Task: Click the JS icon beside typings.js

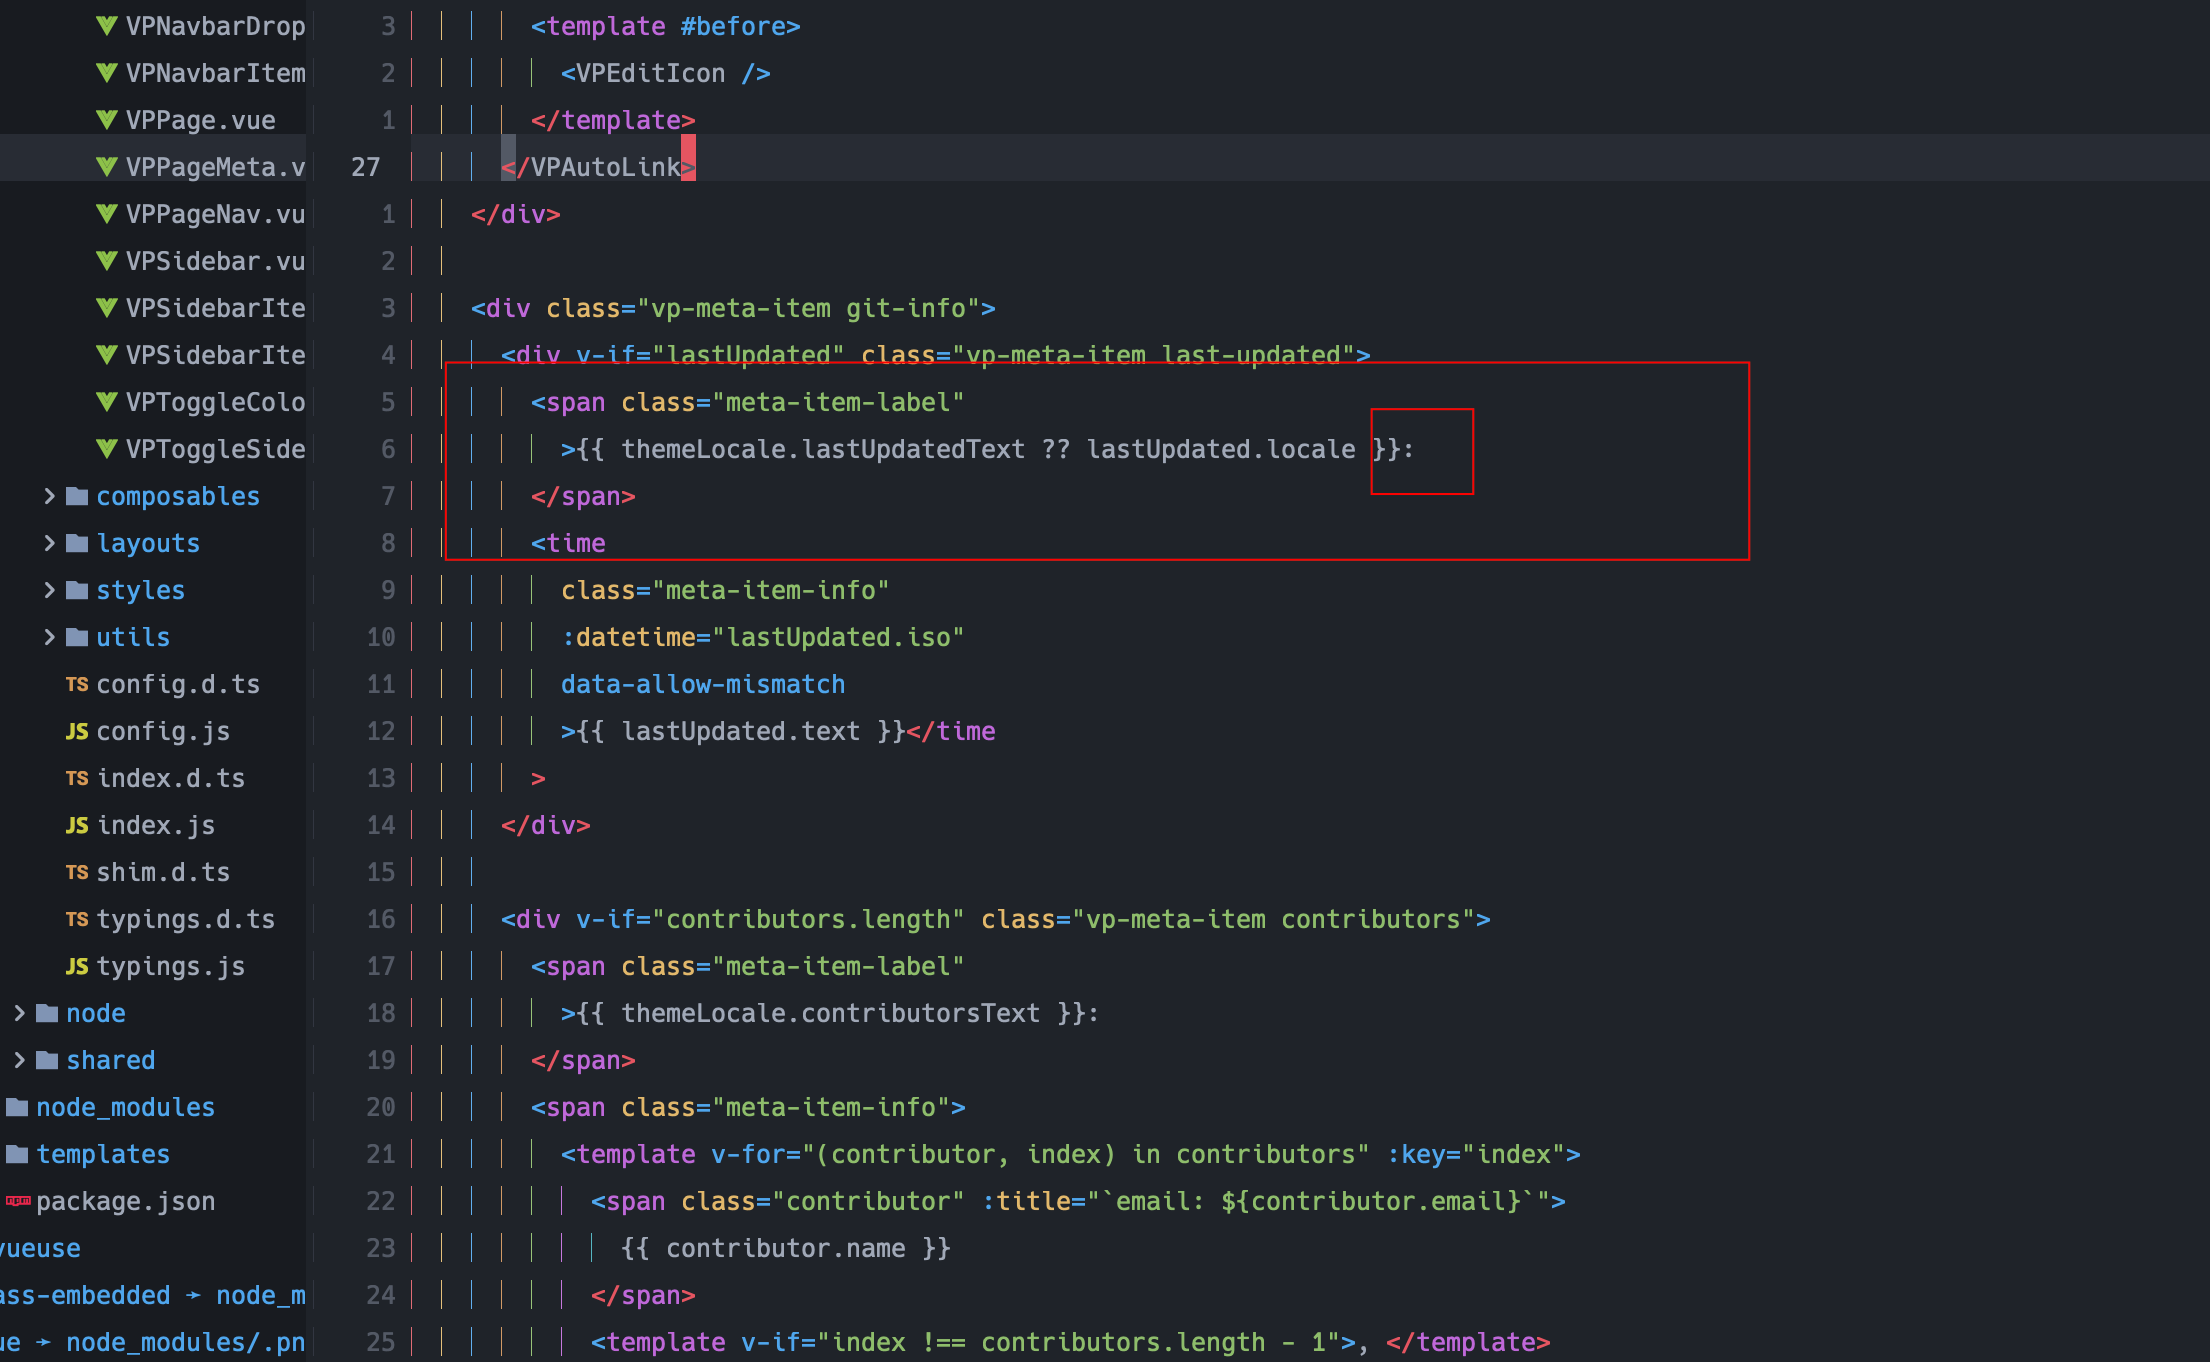Action: pos(77,966)
